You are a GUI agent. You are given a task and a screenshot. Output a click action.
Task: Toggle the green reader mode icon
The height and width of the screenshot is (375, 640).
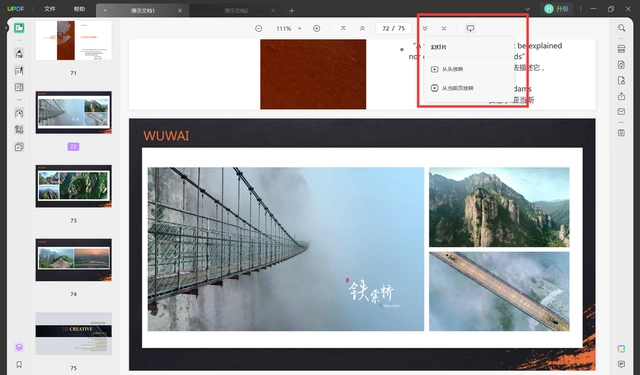pyautogui.click(x=19, y=27)
